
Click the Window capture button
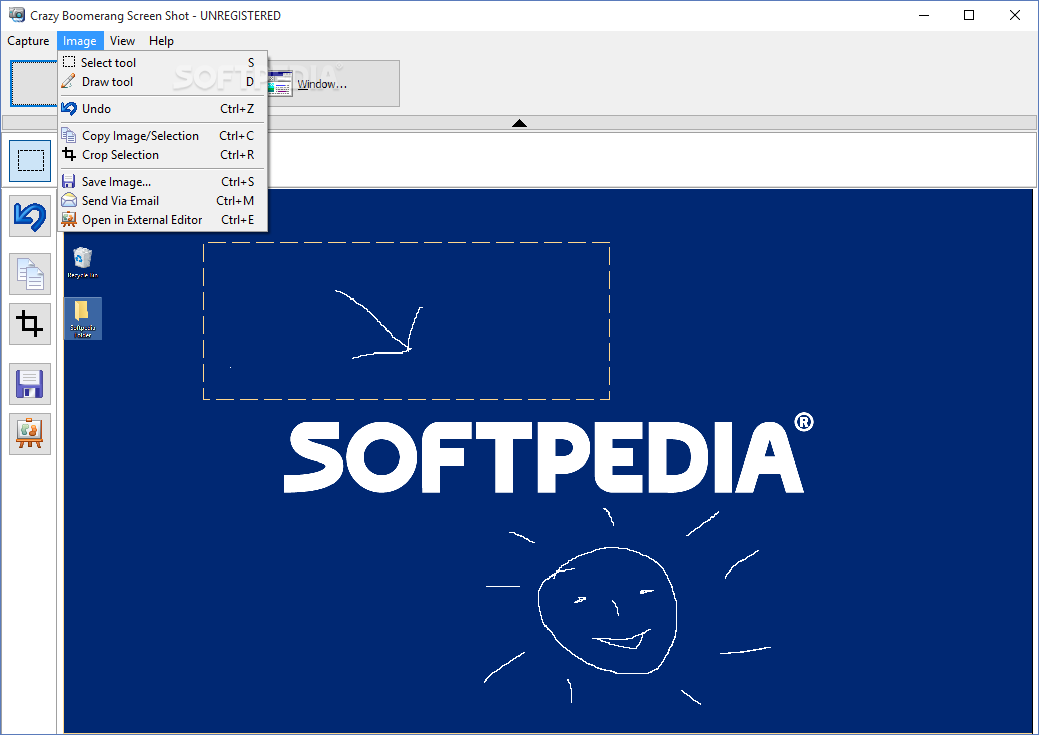click(x=333, y=84)
